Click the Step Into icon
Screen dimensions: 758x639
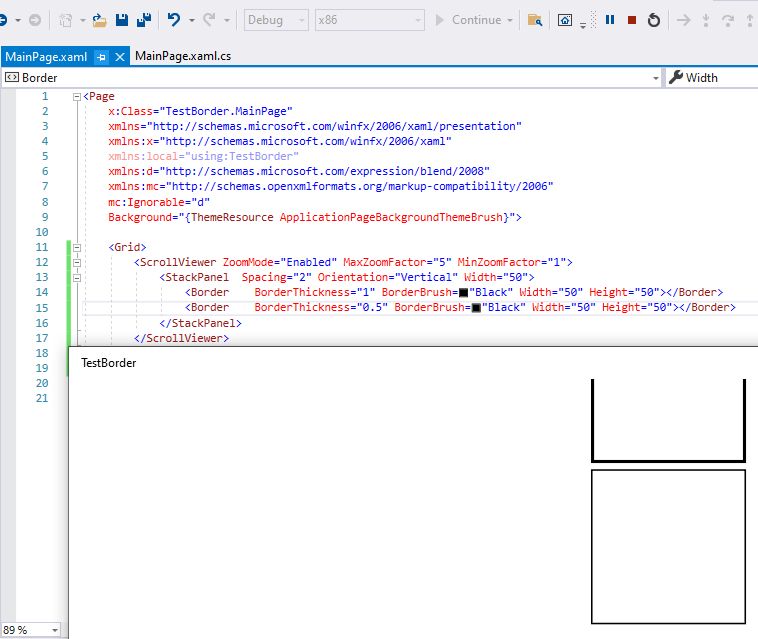[706, 20]
